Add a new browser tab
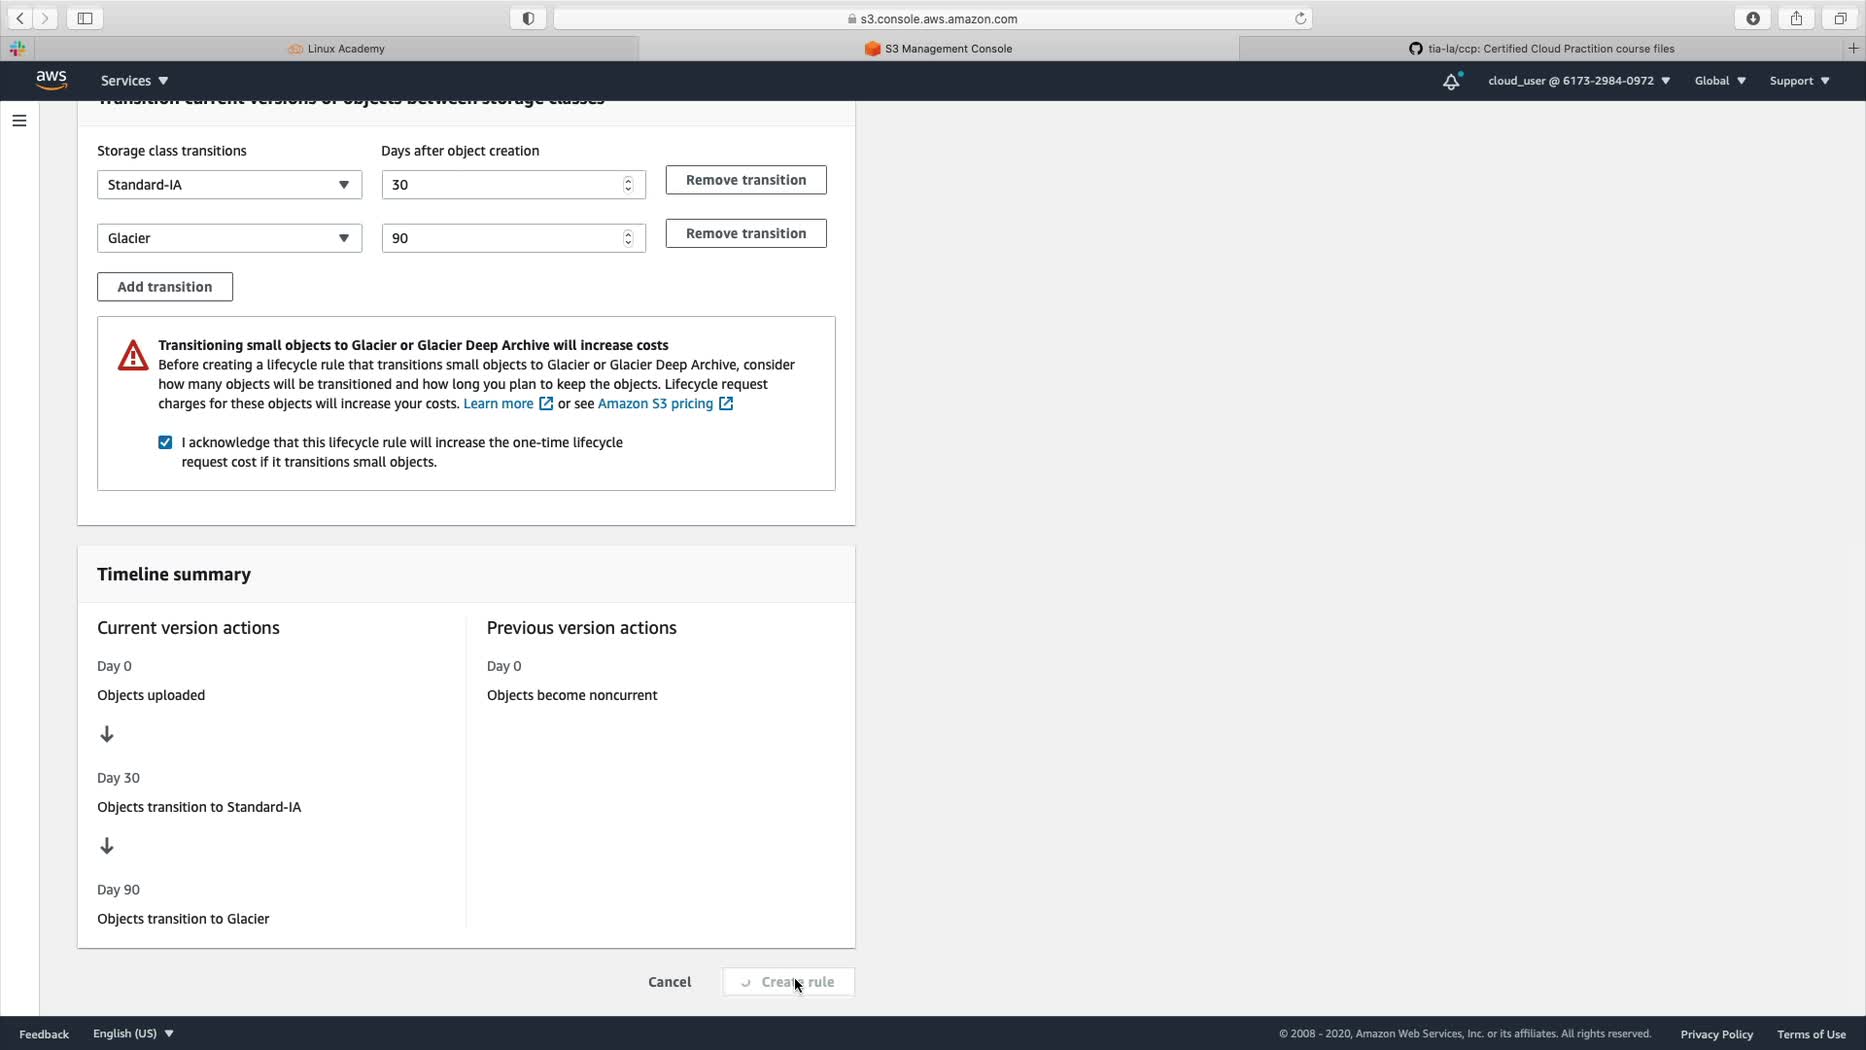Image resolution: width=1866 pixels, height=1050 pixels. [x=1853, y=48]
